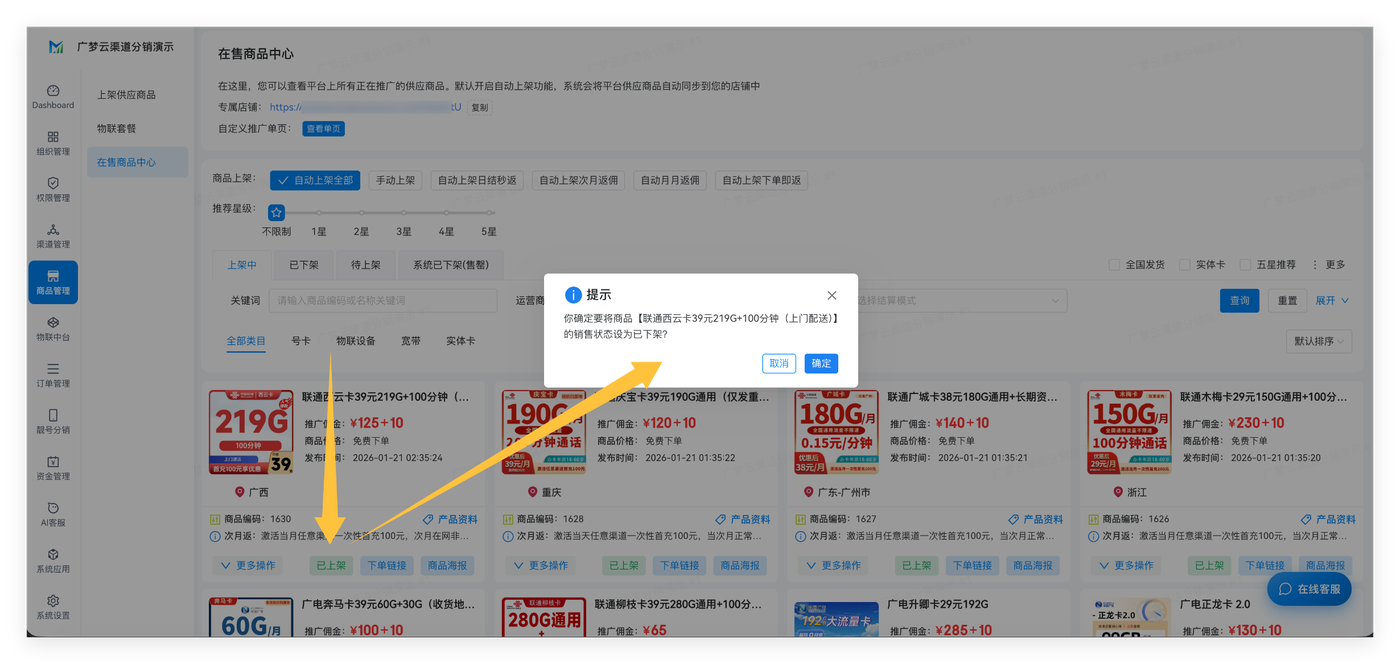Switch to the 系统已下架(售罄) tab
The width and height of the screenshot is (1400, 664).
click(451, 266)
